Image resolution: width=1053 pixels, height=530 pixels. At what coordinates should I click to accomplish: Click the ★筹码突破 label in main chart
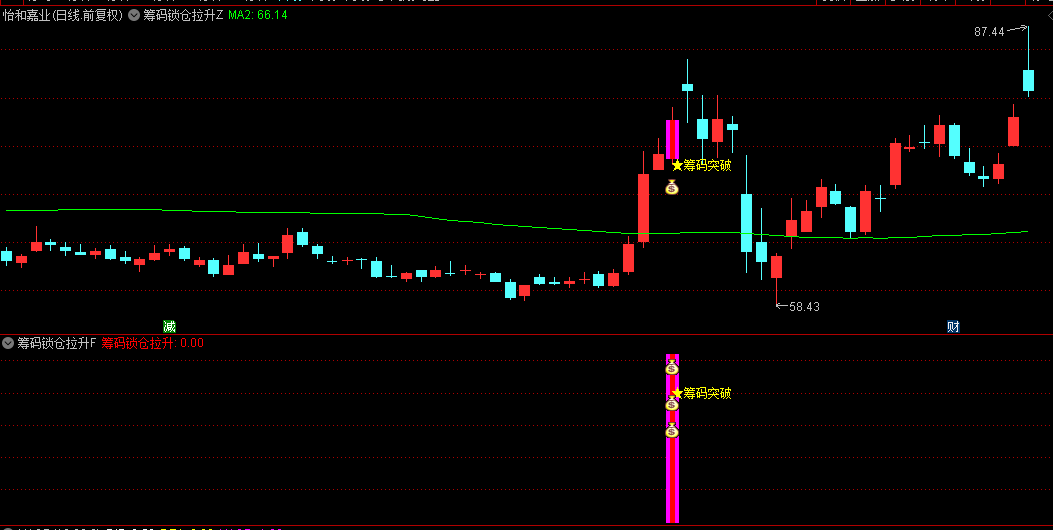tap(702, 165)
